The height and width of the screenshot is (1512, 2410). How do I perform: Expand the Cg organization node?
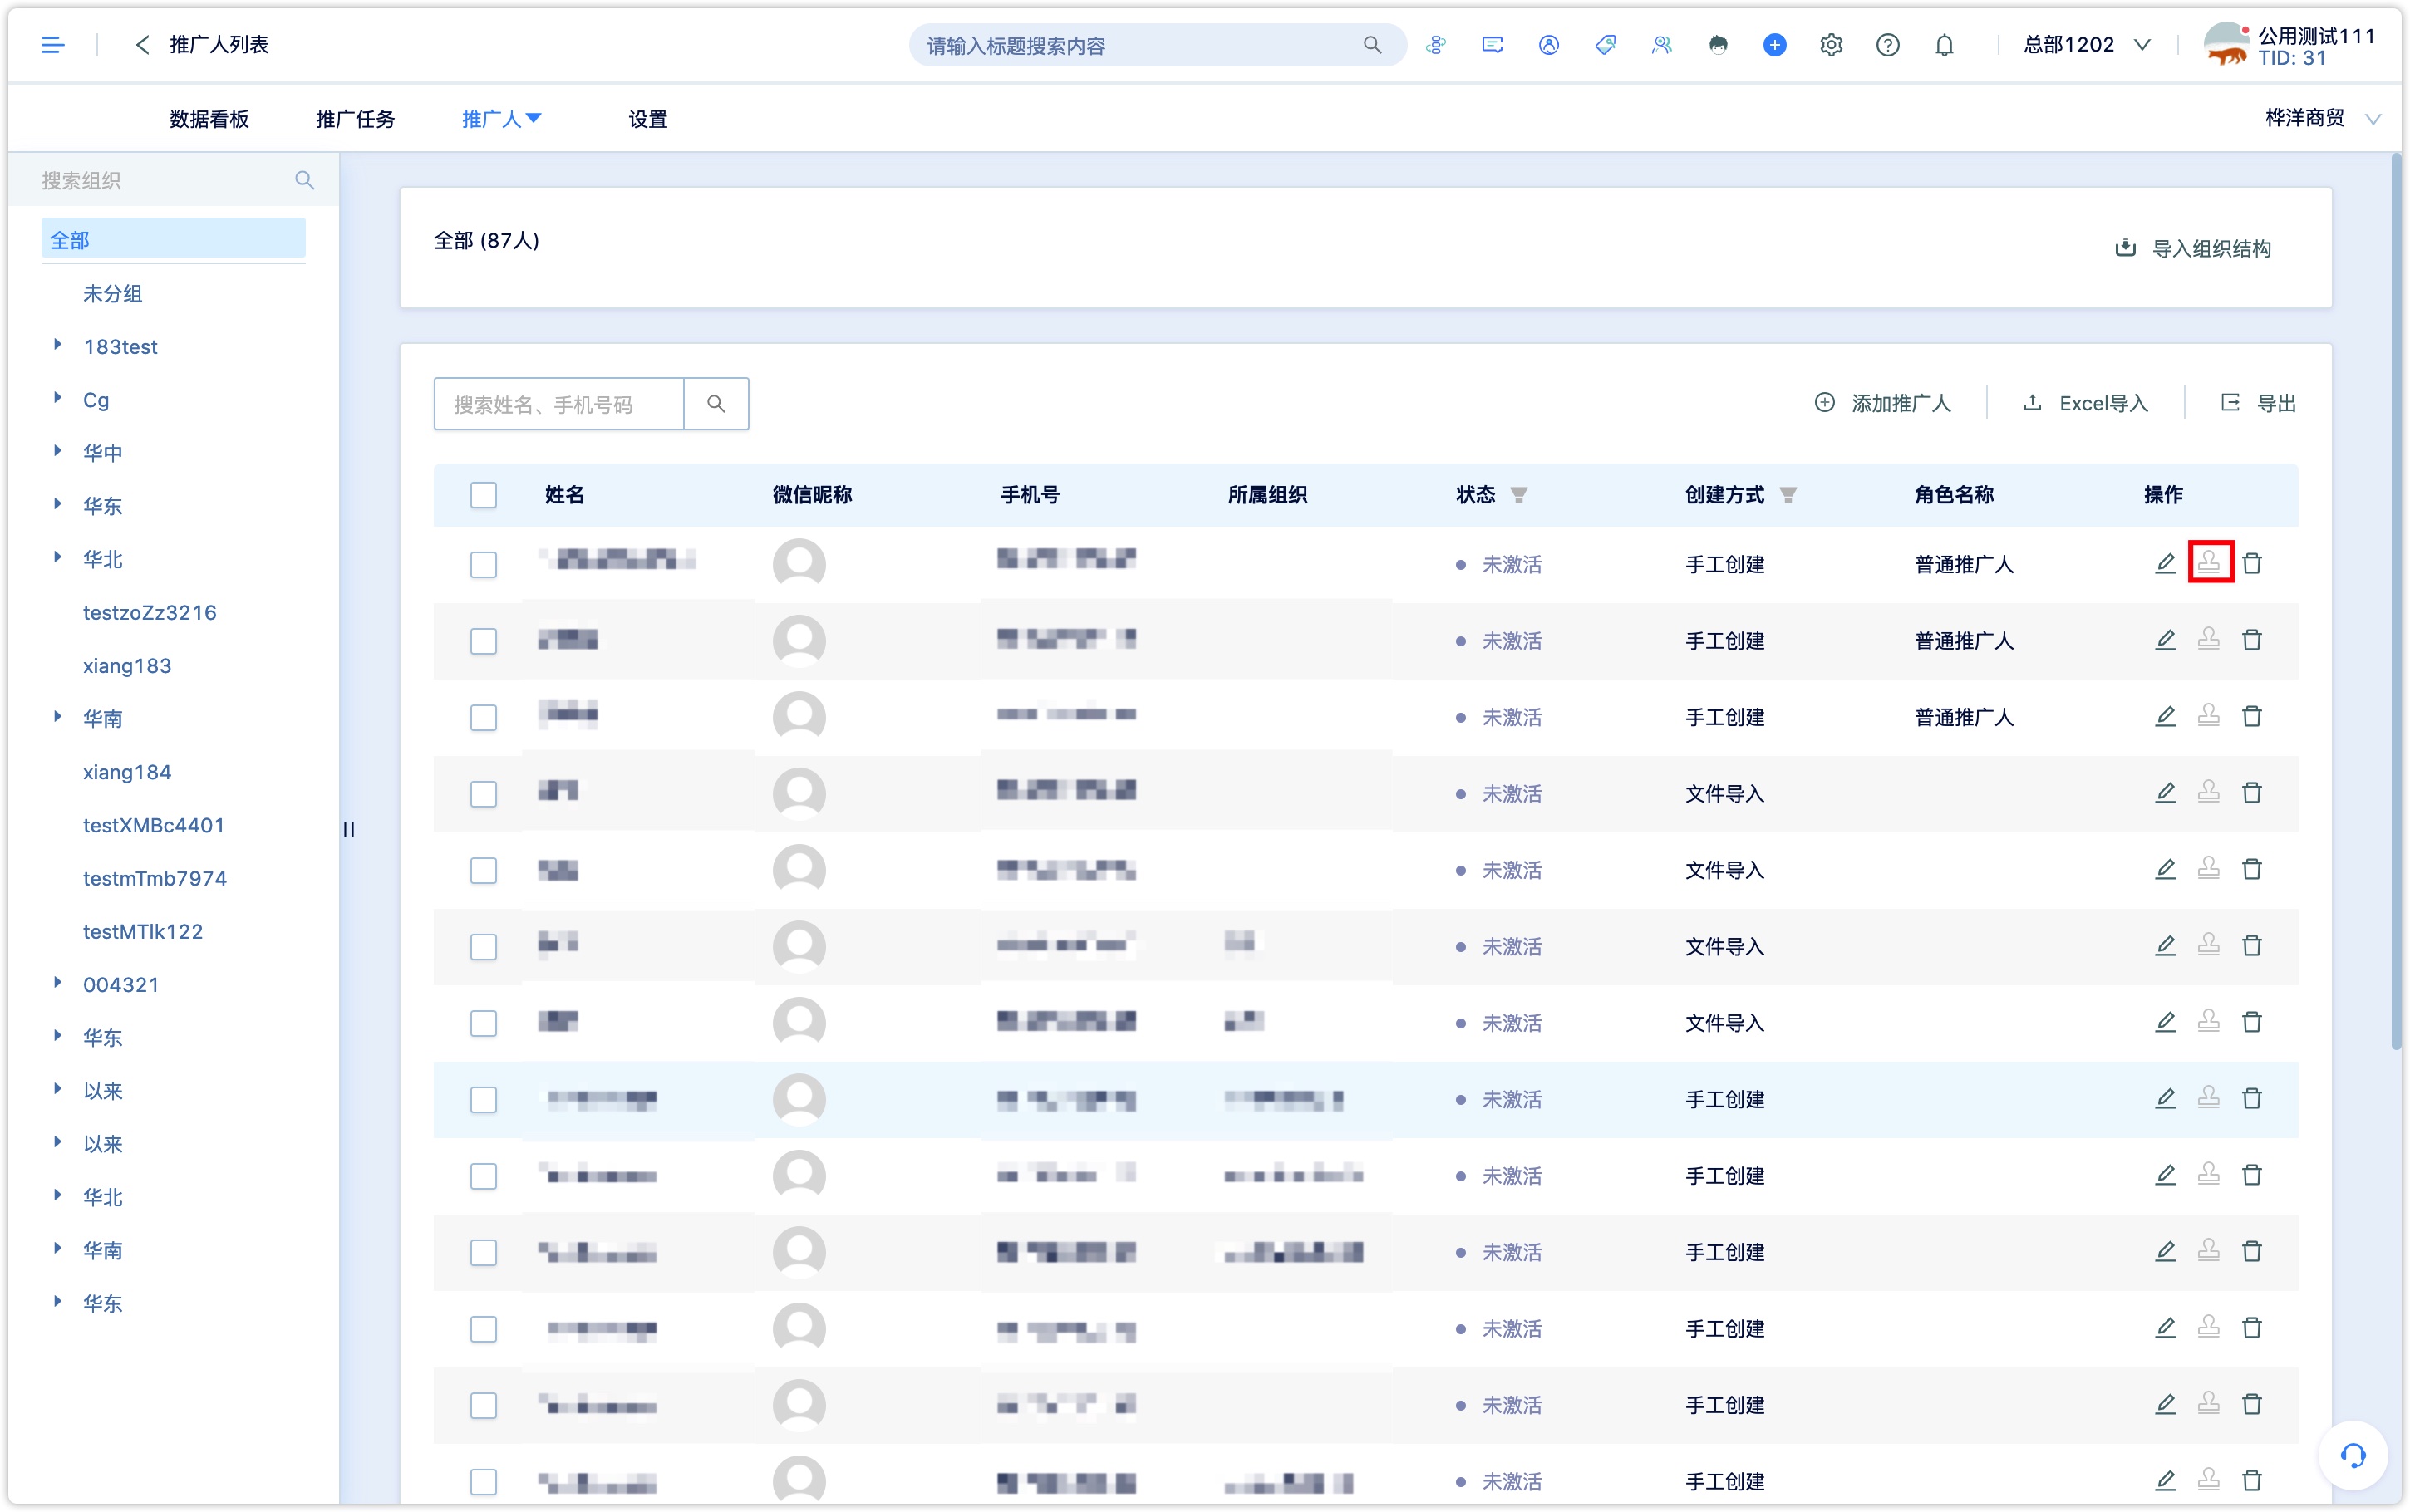coord(58,398)
